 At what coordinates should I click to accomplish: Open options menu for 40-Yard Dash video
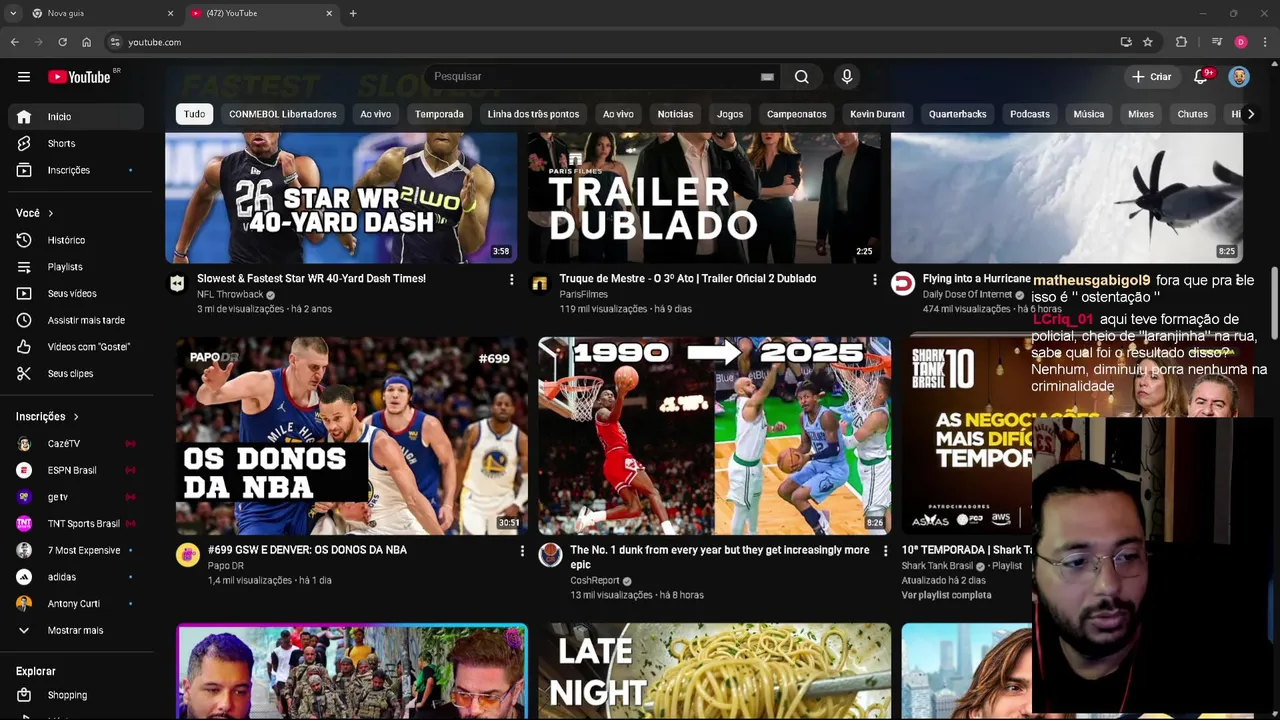(512, 280)
